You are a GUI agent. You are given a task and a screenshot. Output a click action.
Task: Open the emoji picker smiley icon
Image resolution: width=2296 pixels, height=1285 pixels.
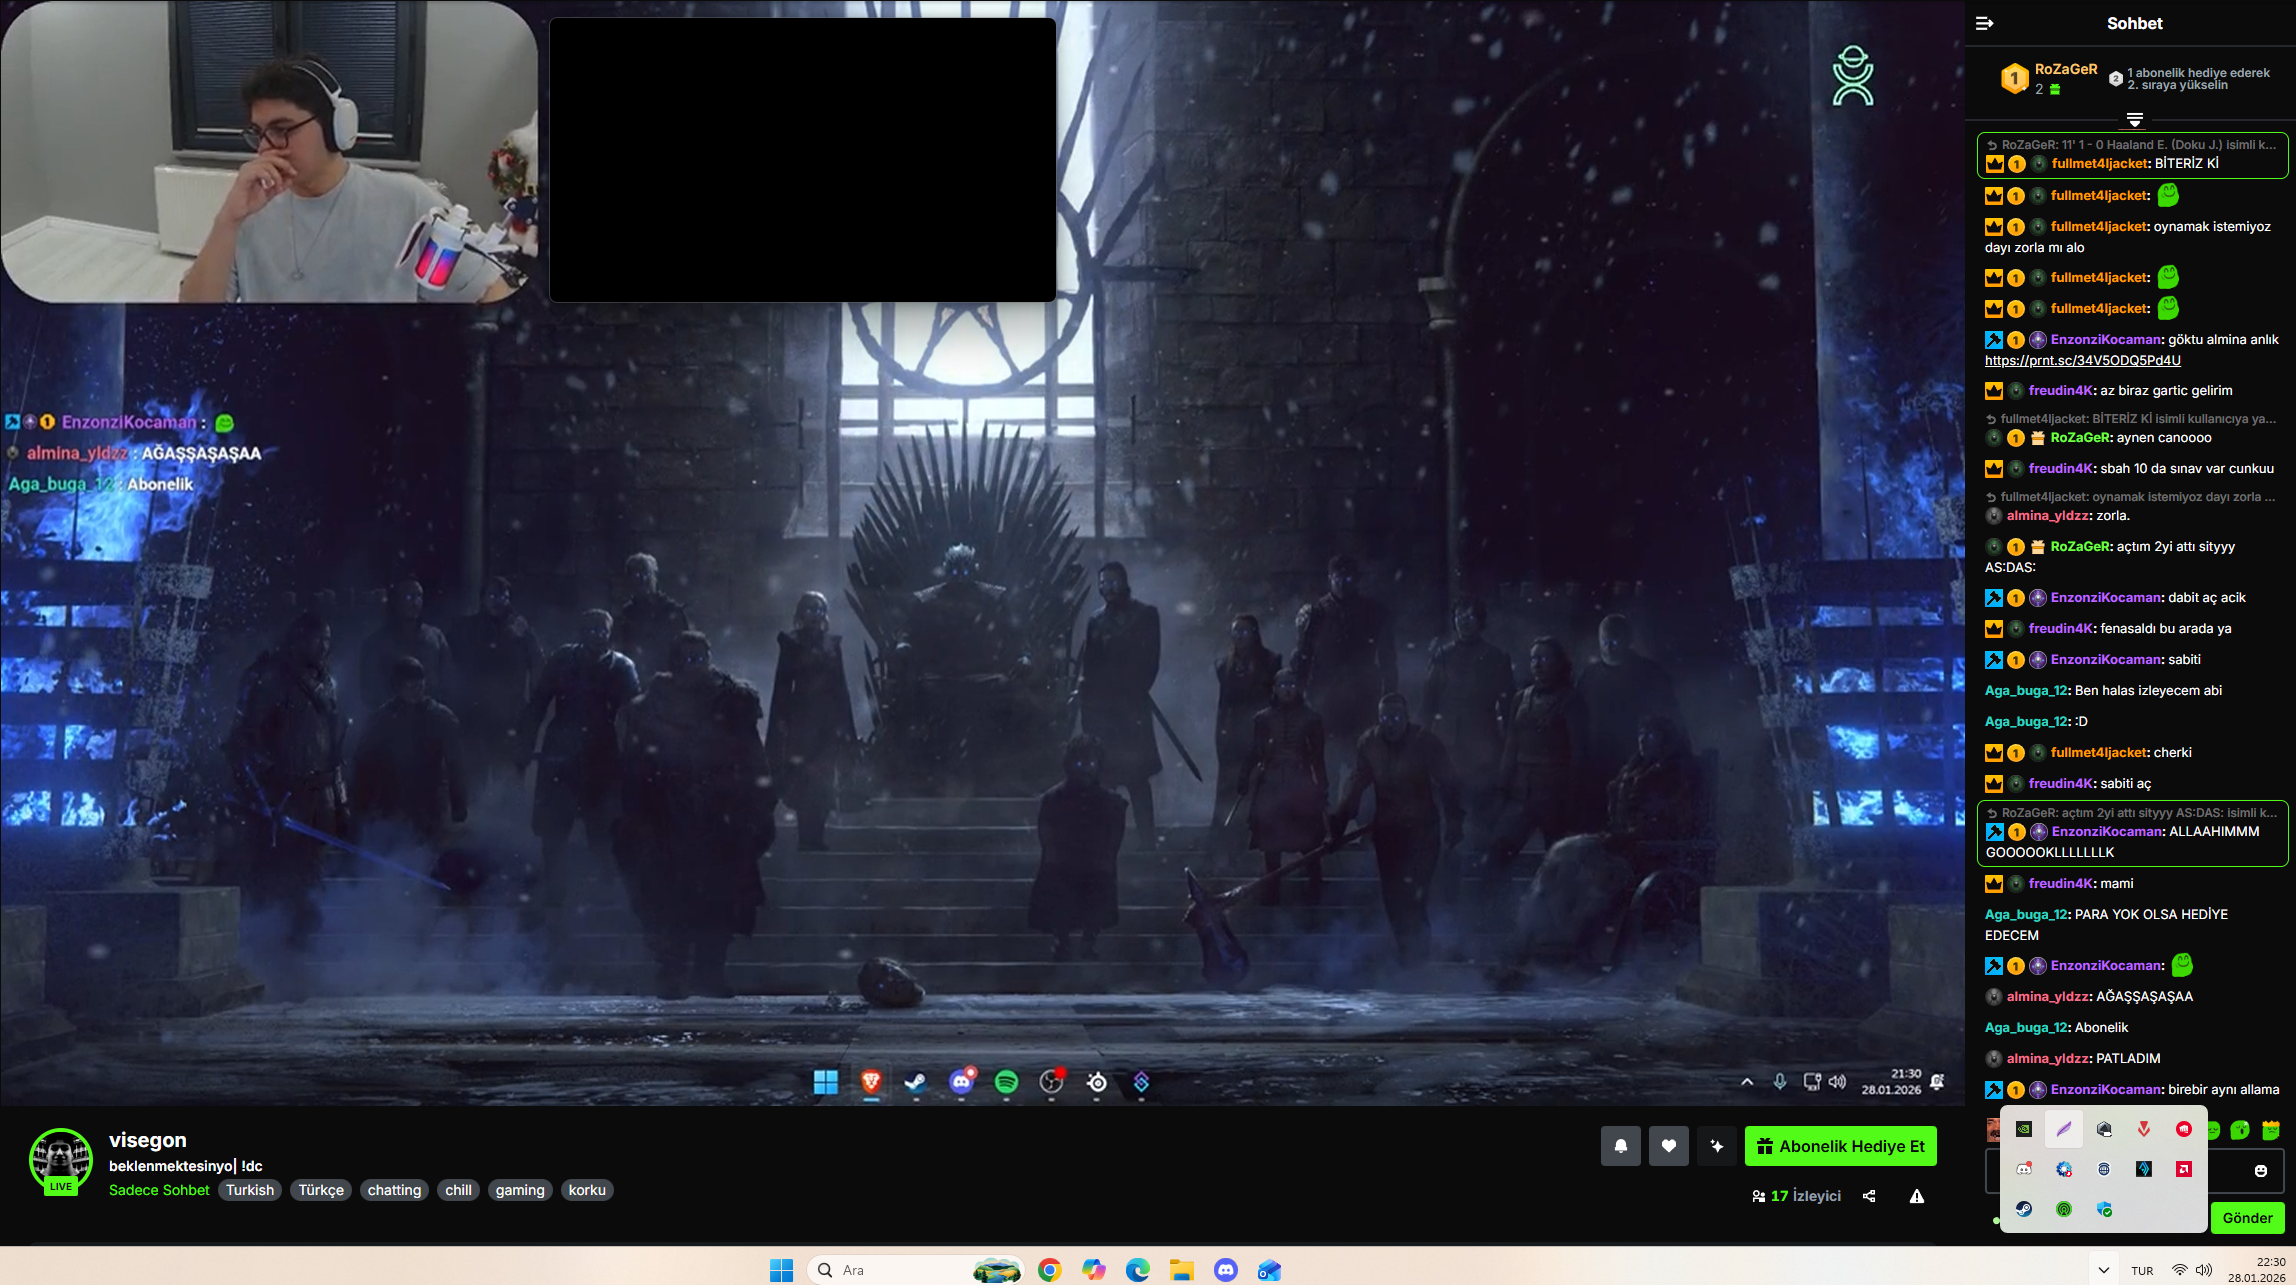2261,1170
